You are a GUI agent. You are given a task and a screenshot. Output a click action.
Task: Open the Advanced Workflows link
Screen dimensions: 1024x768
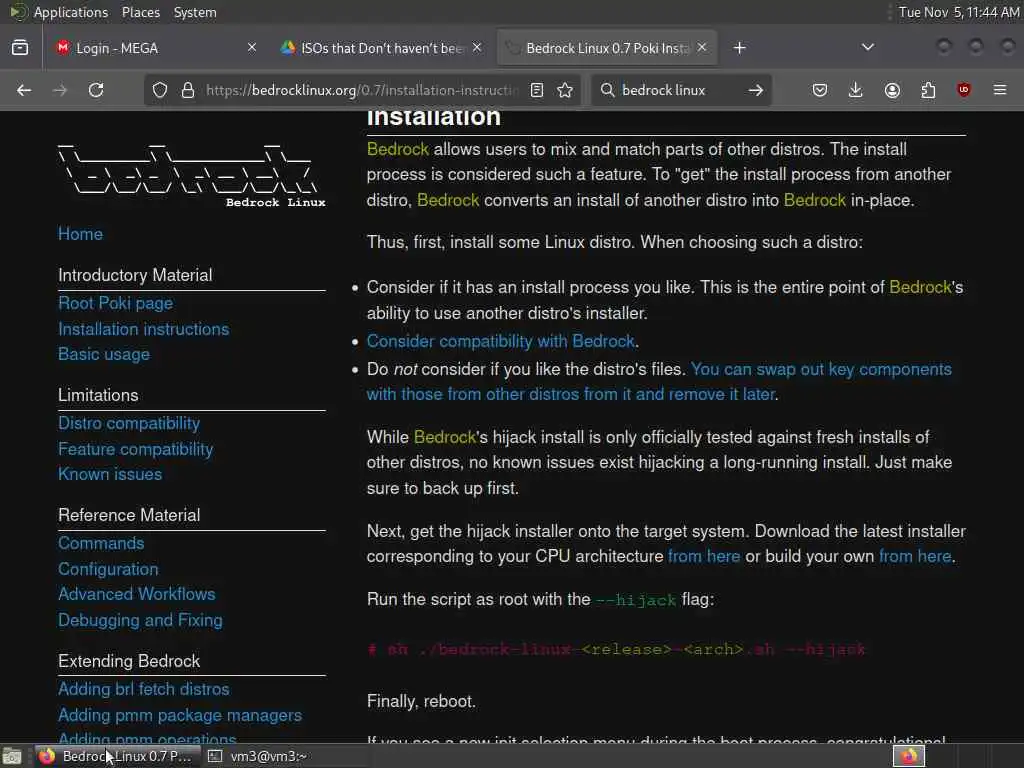[136, 594]
